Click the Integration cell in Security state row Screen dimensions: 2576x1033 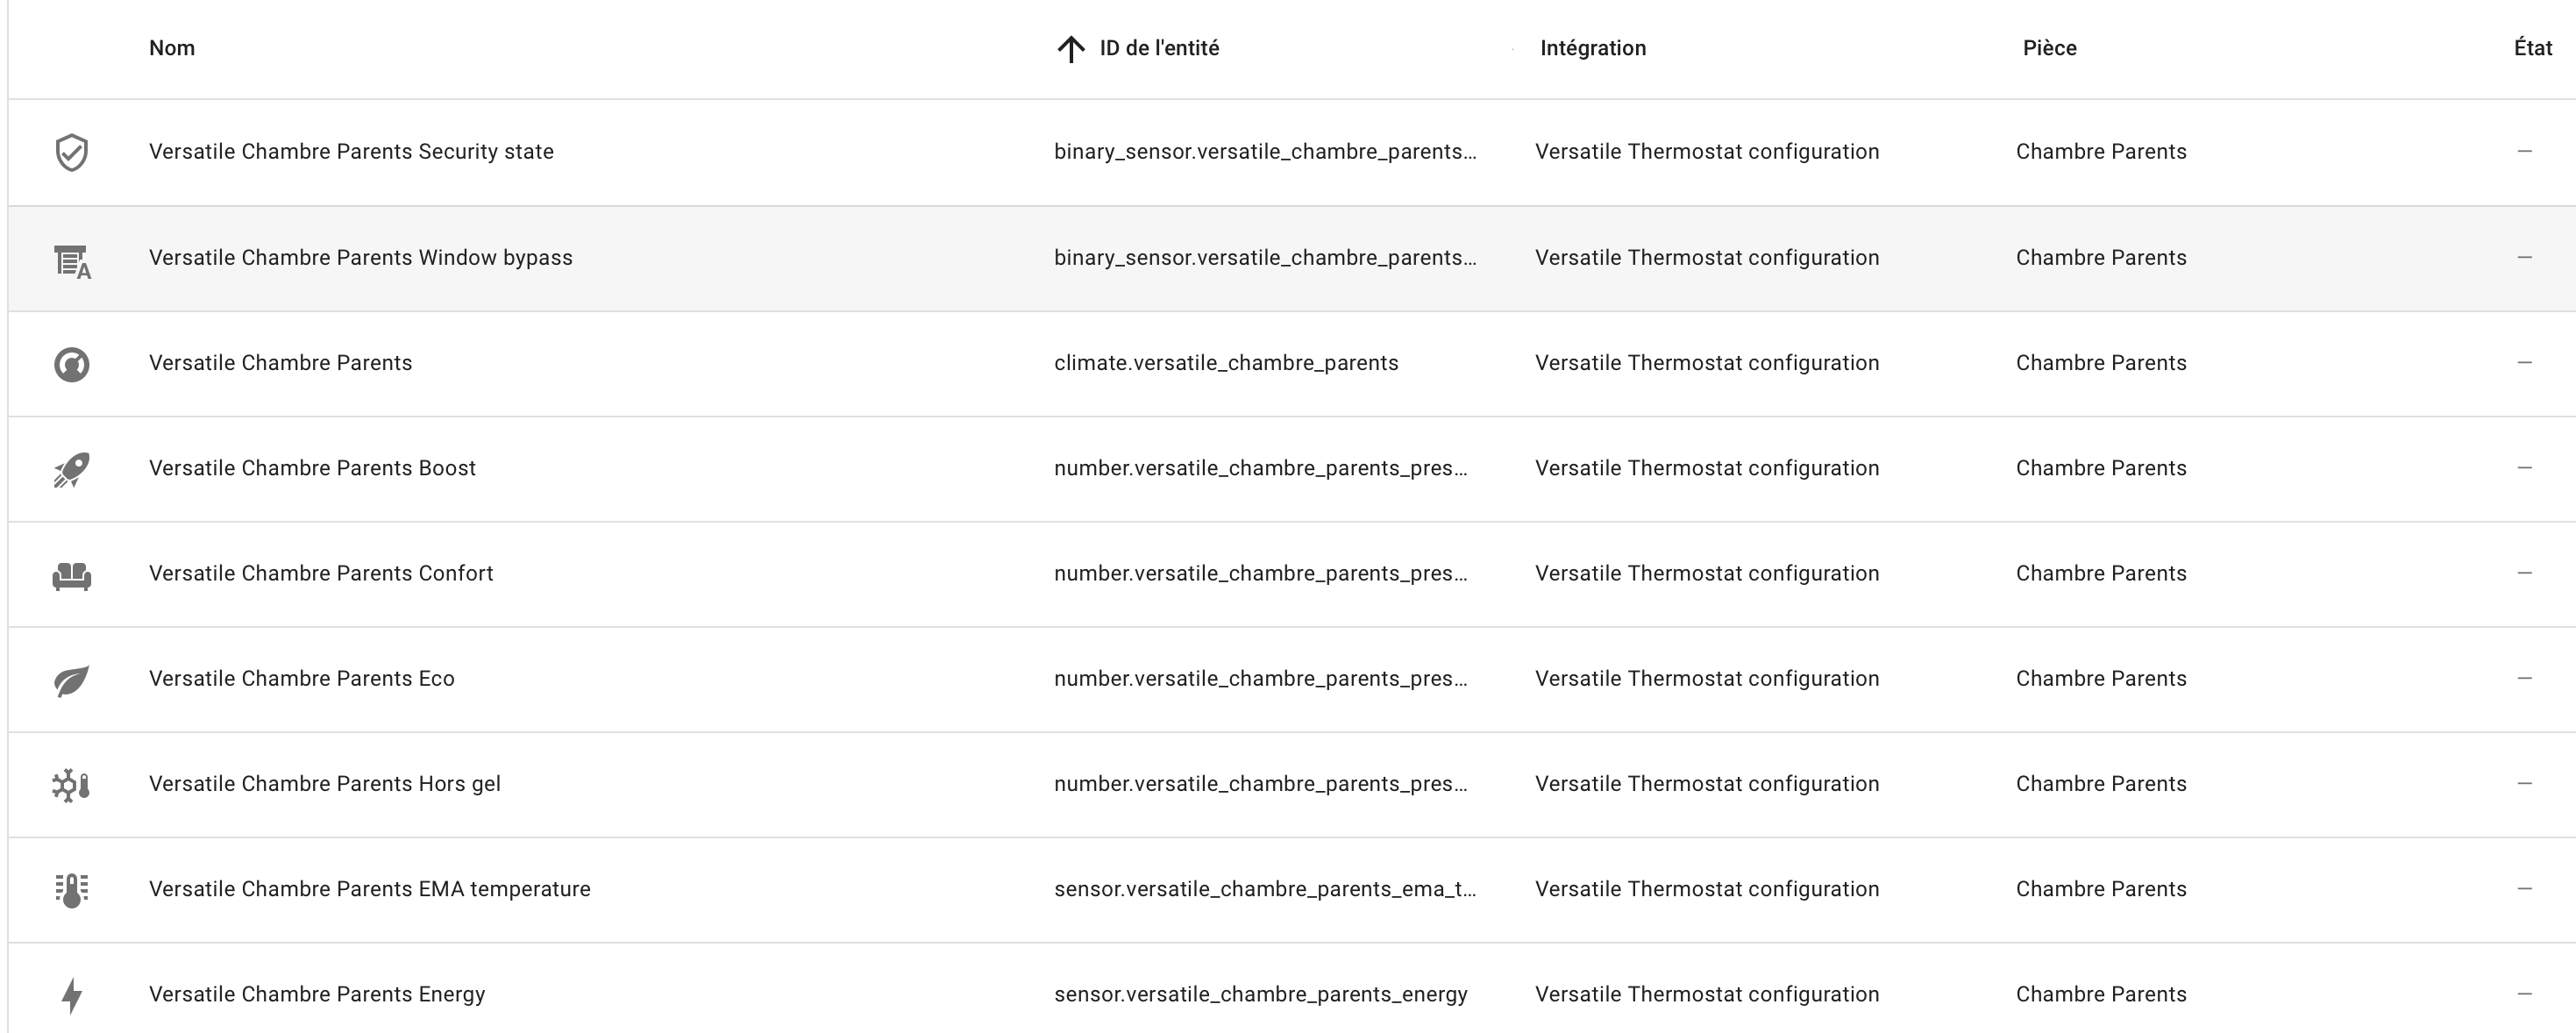click(x=1707, y=152)
